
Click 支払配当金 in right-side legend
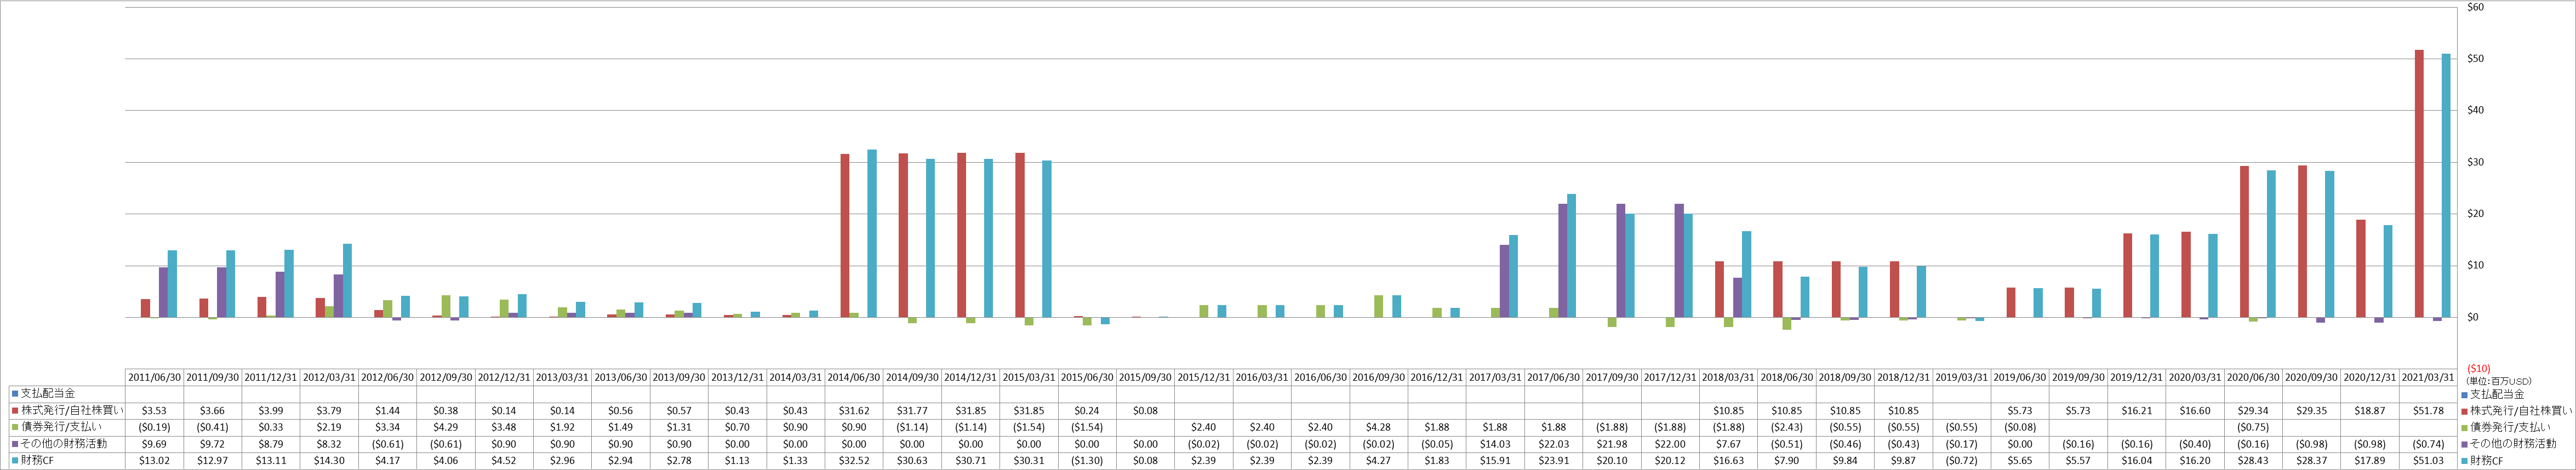click(2497, 394)
